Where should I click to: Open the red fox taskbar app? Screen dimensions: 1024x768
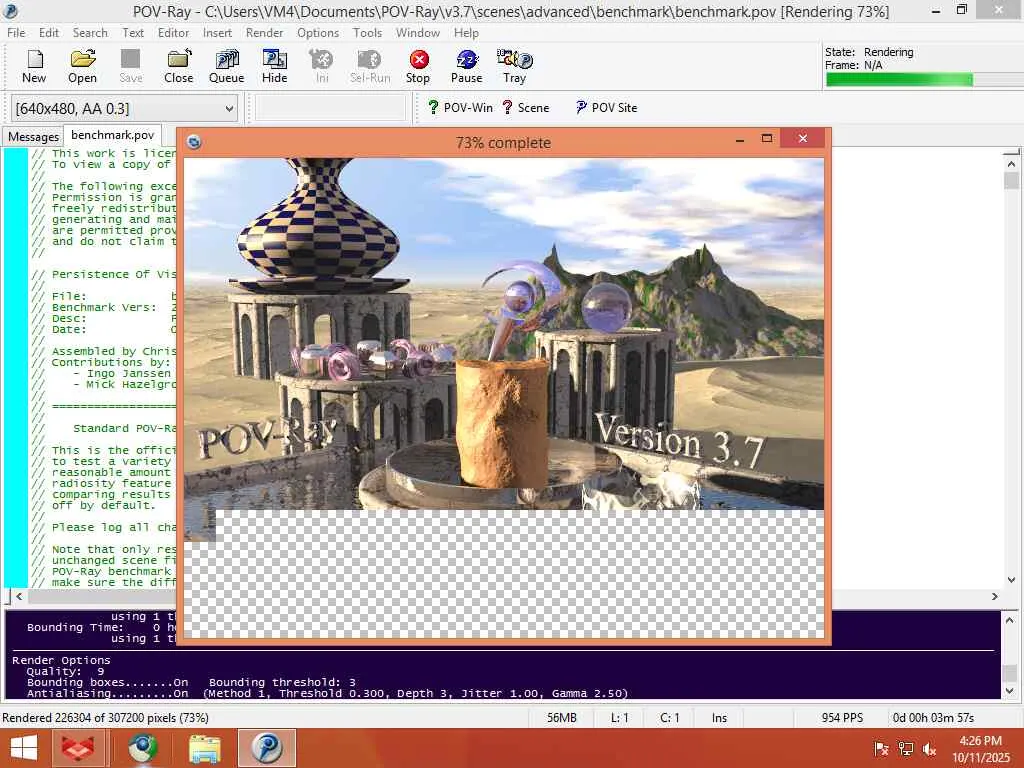pyautogui.click(x=77, y=748)
